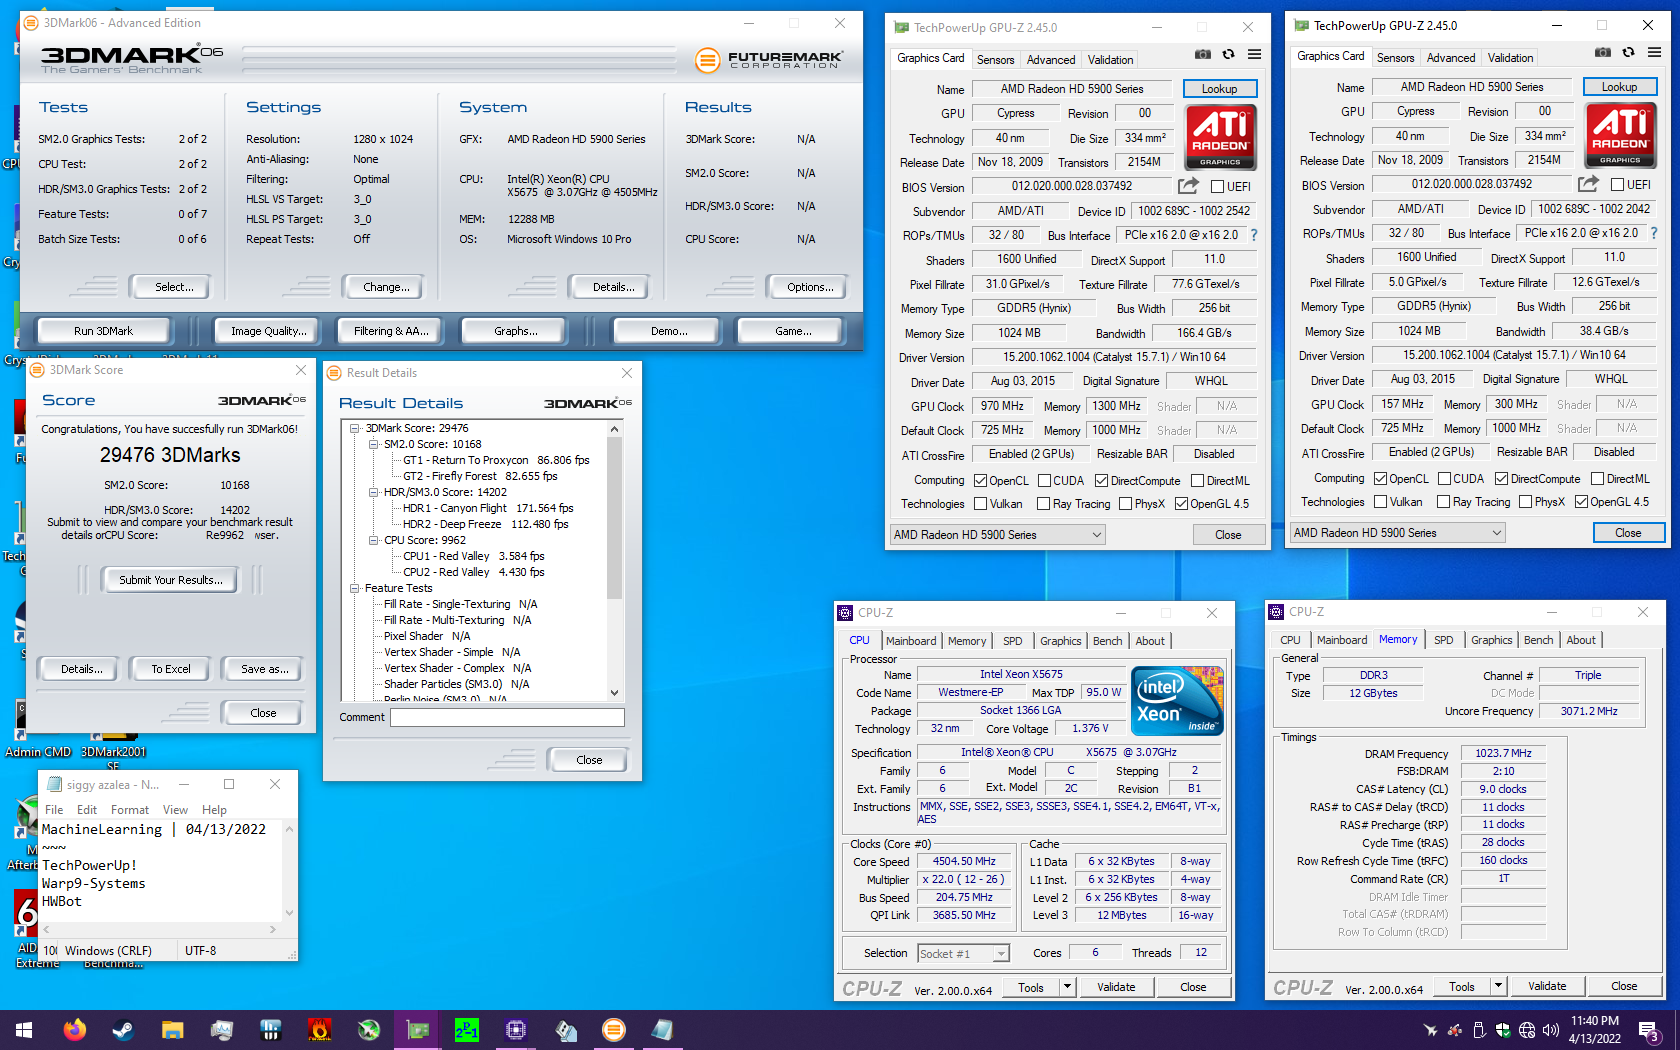Click Bus Interface question mark in left GPU-Z
The width and height of the screenshot is (1680, 1050).
coord(1254,235)
